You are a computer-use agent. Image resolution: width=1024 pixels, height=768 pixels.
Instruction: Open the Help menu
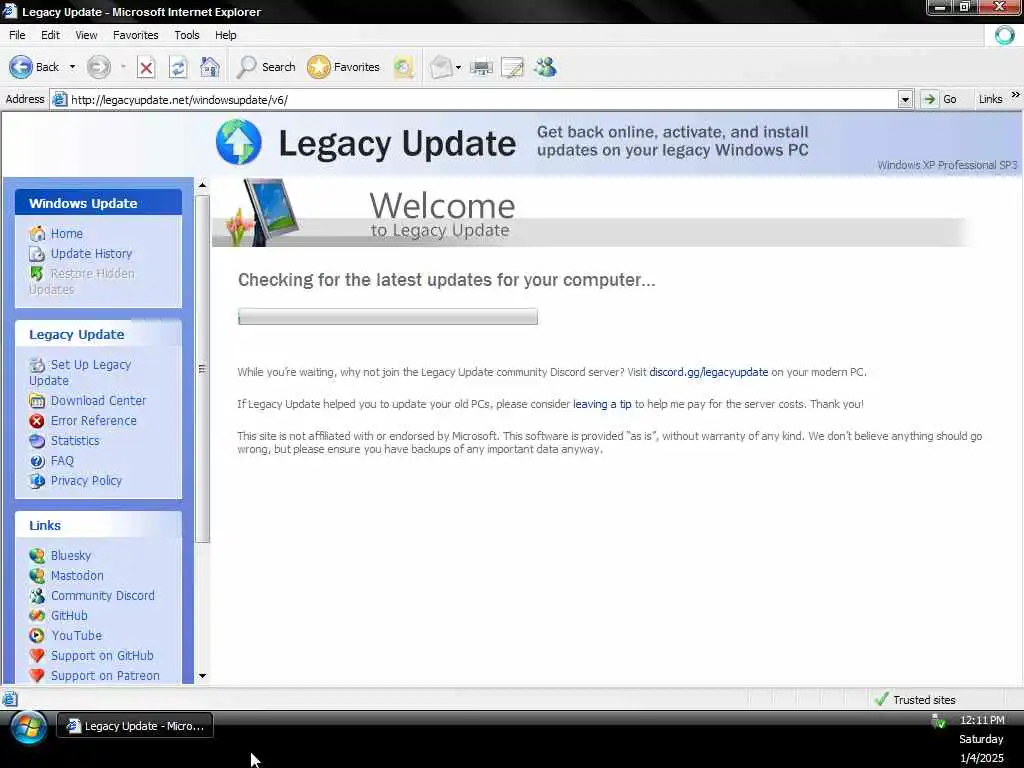pyautogui.click(x=225, y=35)
